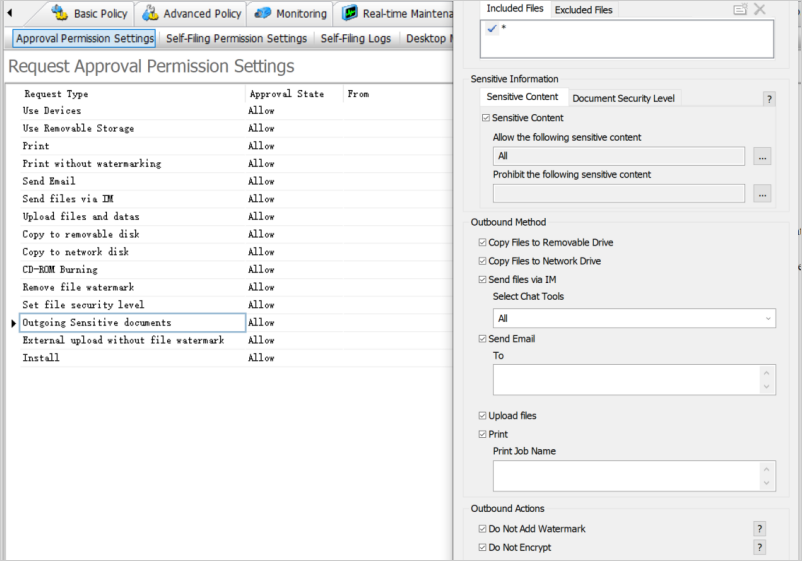Browse prohibited sensitive content with ellipsis button
This screenshot has width=802, height=561.
click(x=762, y=194)
